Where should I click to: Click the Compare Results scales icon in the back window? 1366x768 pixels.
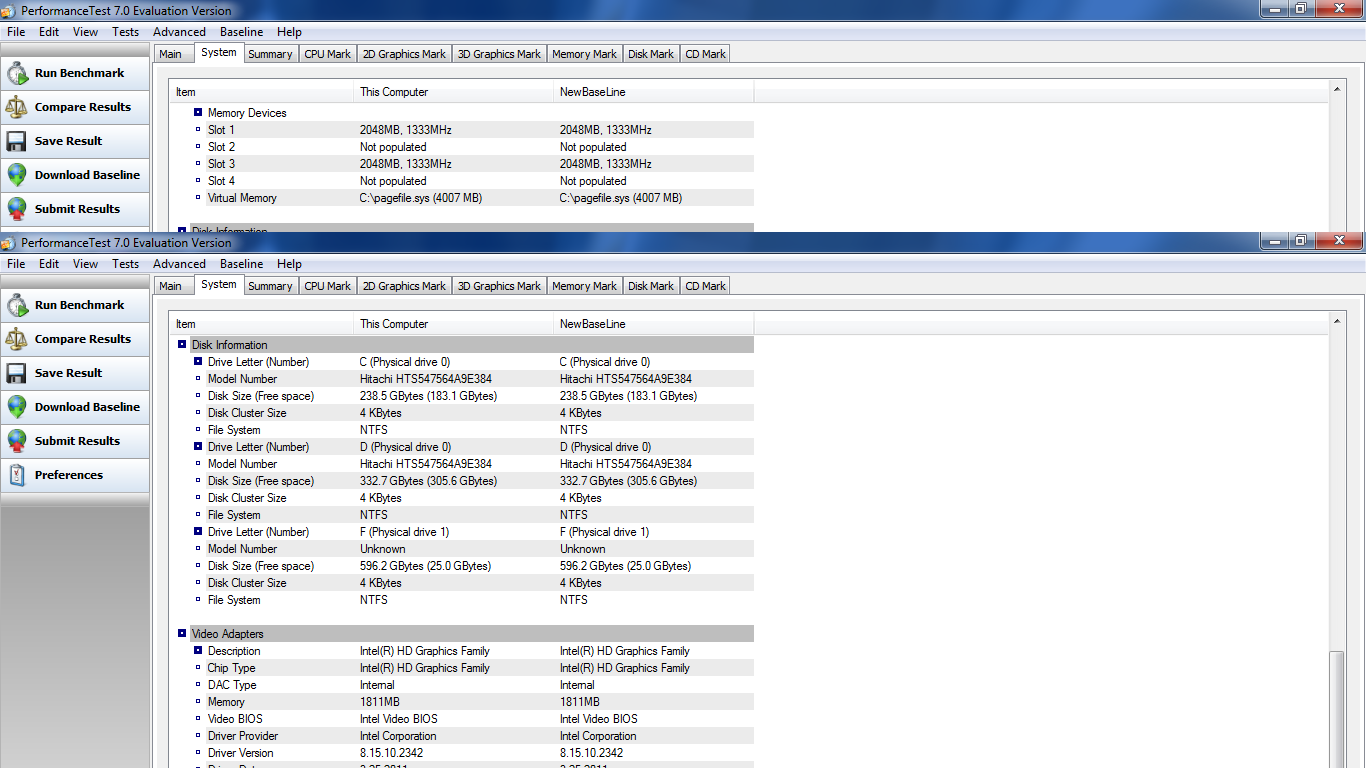[17, 107]
